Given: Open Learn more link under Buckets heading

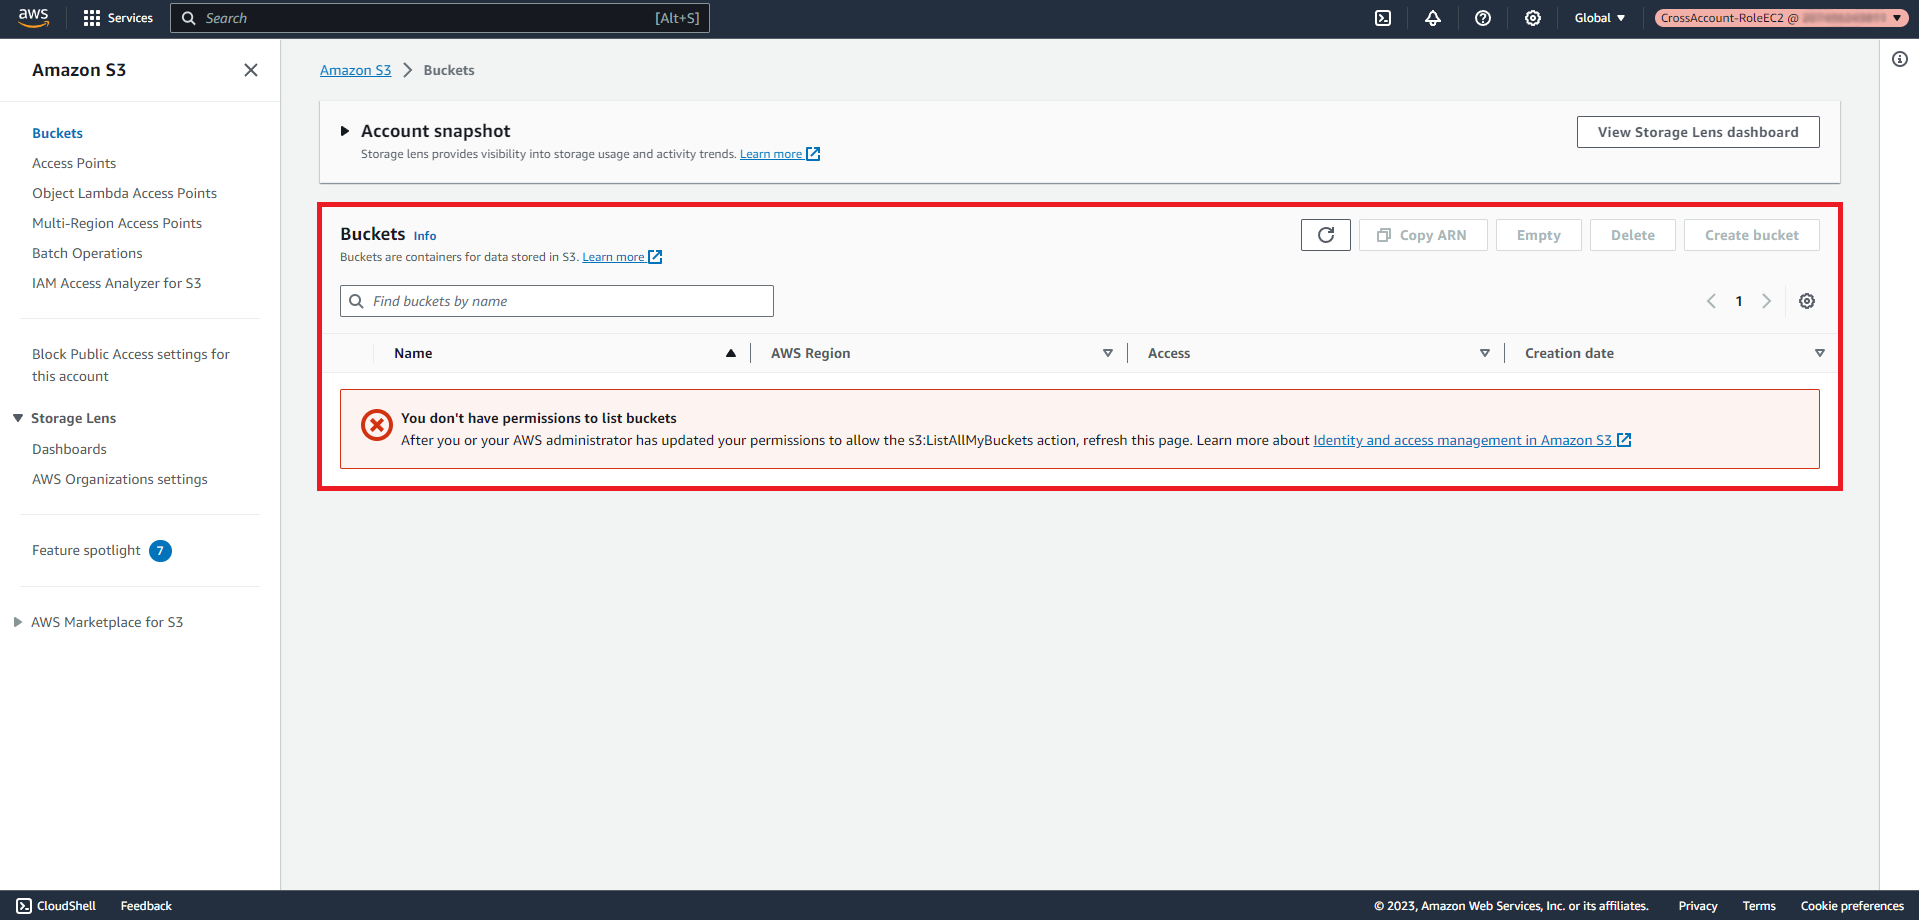Looking at the screenshot, I should [622, 257].
